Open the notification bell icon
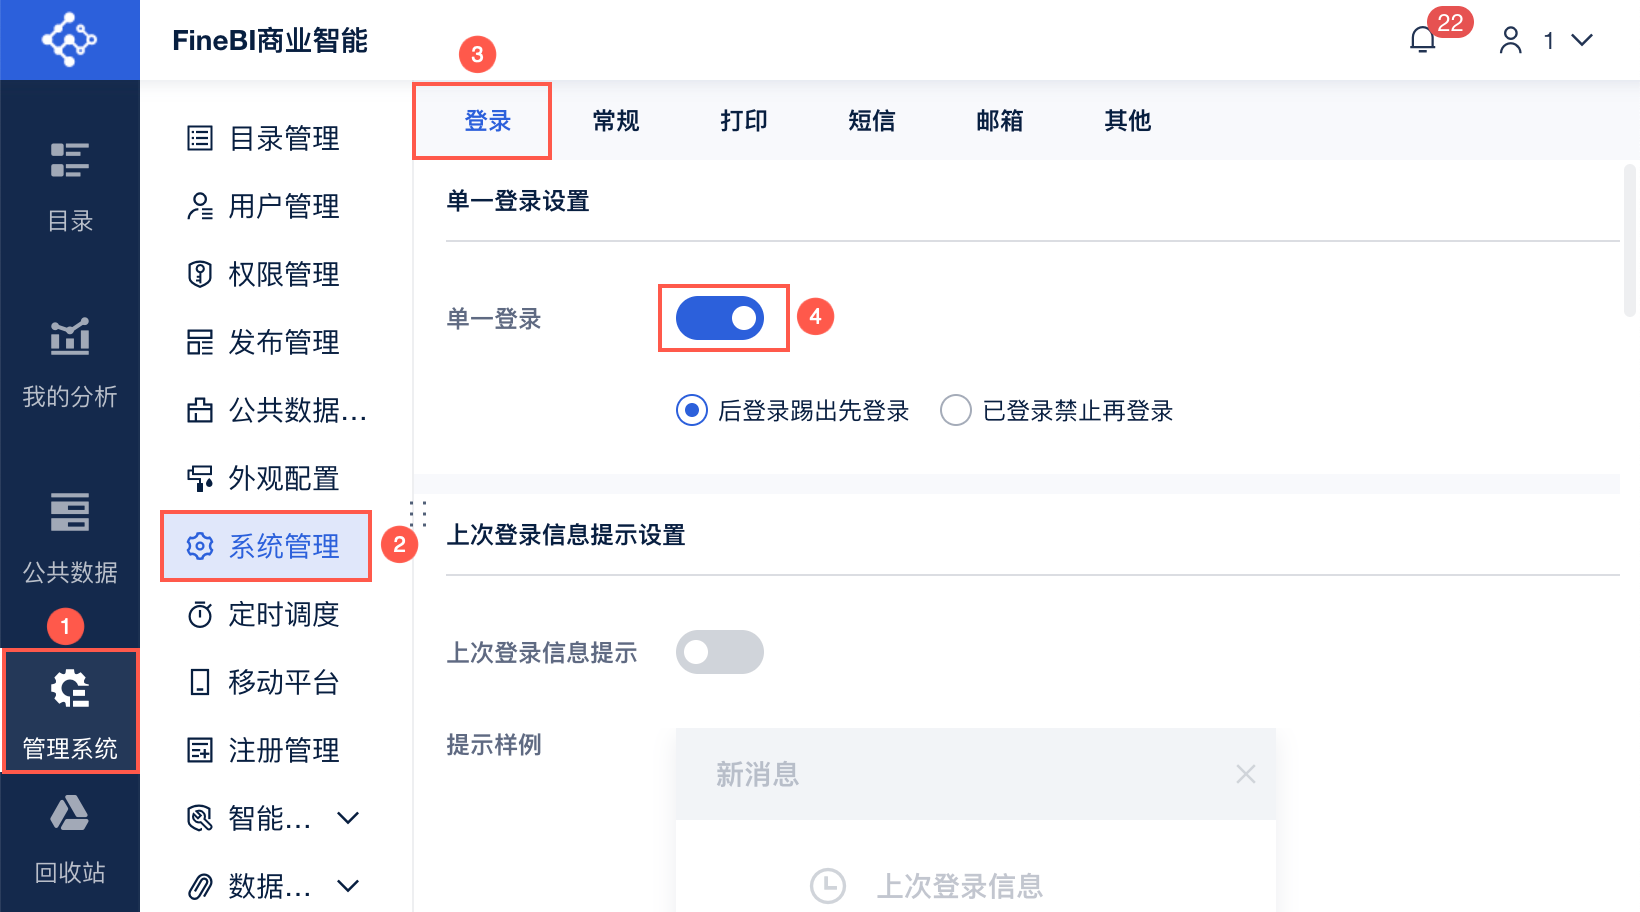 click(1422, 40)
